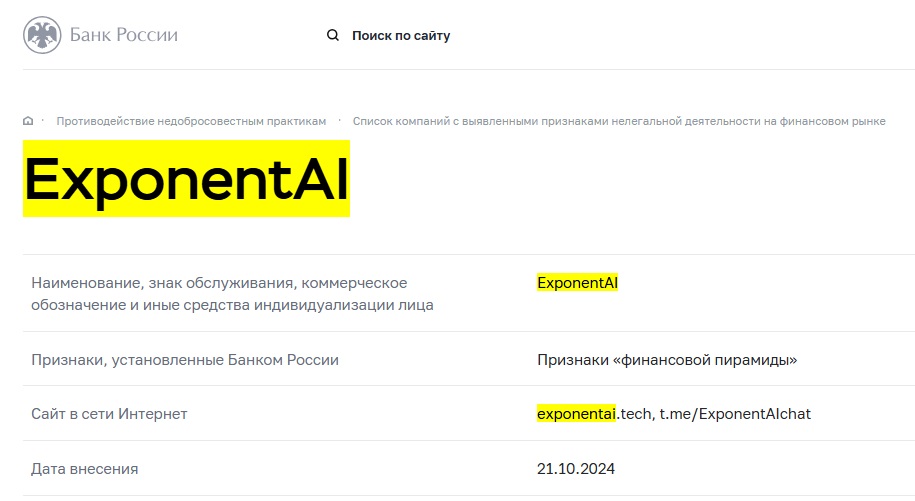
Task: Click the divider line below the site header
Action: click(x=468, y=69)
